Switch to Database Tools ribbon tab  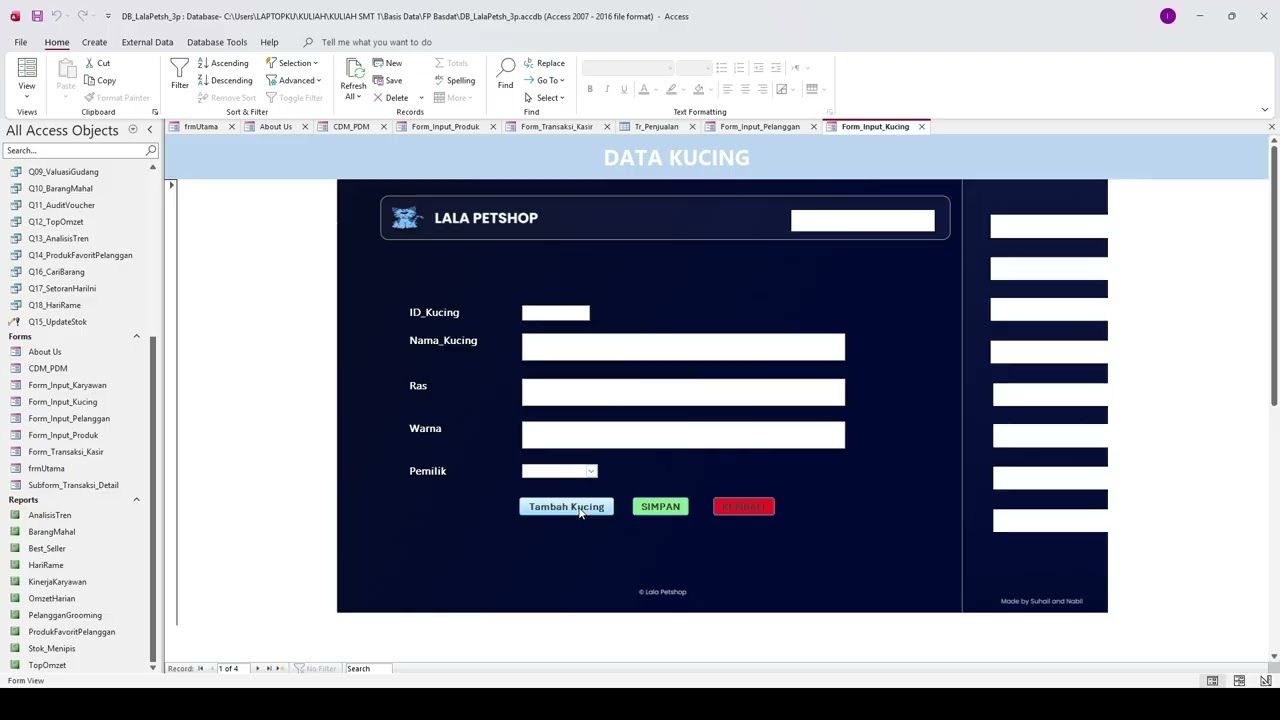217,42
